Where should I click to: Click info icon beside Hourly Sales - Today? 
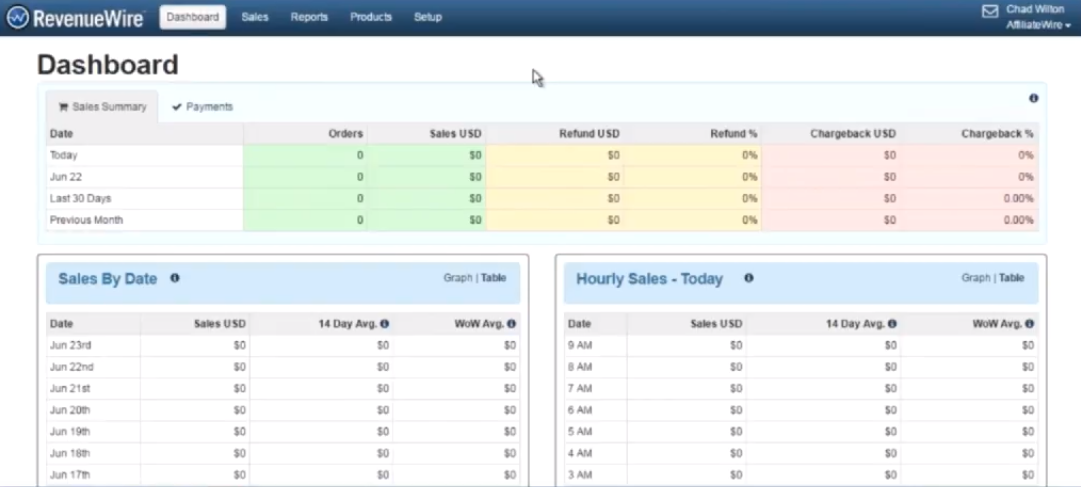pos(748,279)
